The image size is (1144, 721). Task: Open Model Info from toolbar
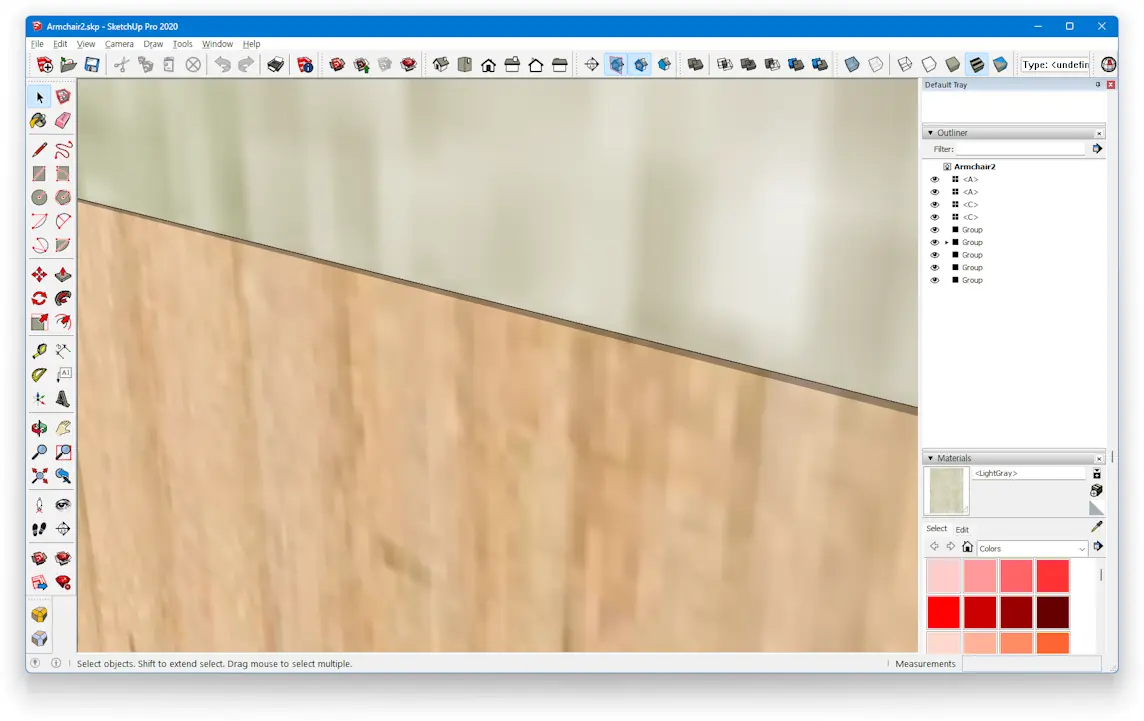pos(305,65)
